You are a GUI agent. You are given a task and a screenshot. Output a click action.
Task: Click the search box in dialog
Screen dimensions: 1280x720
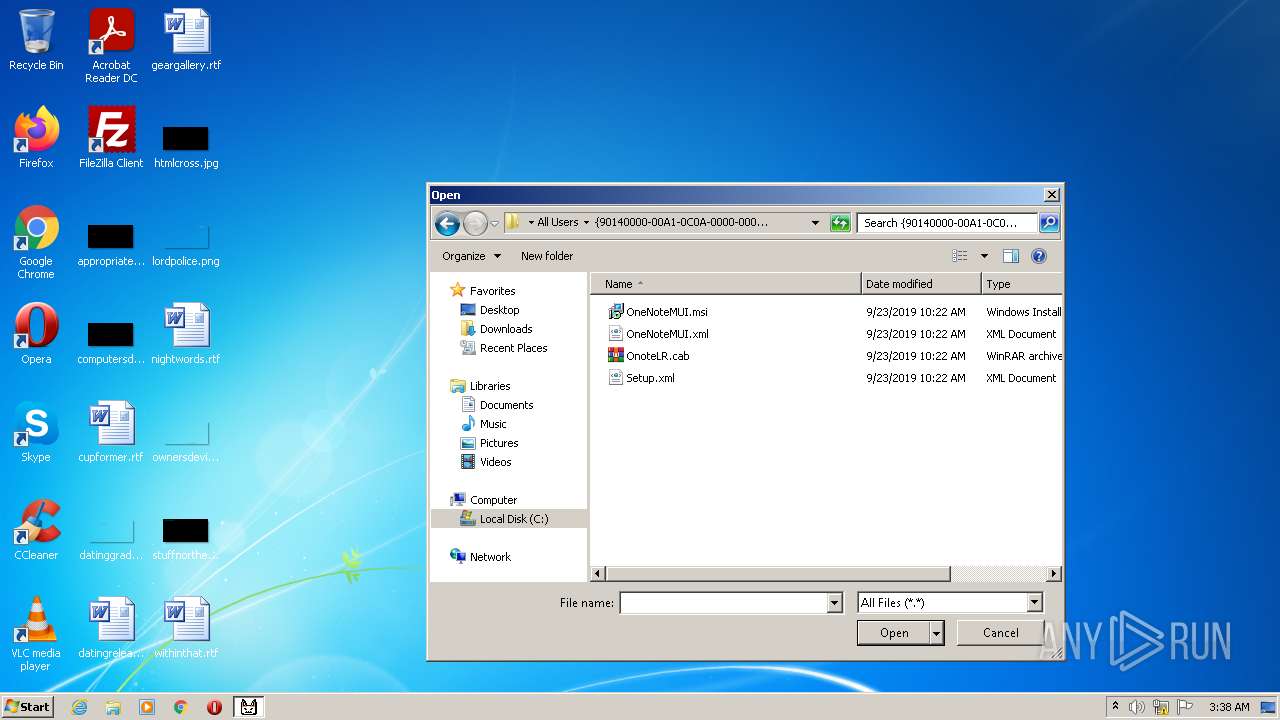947,223
